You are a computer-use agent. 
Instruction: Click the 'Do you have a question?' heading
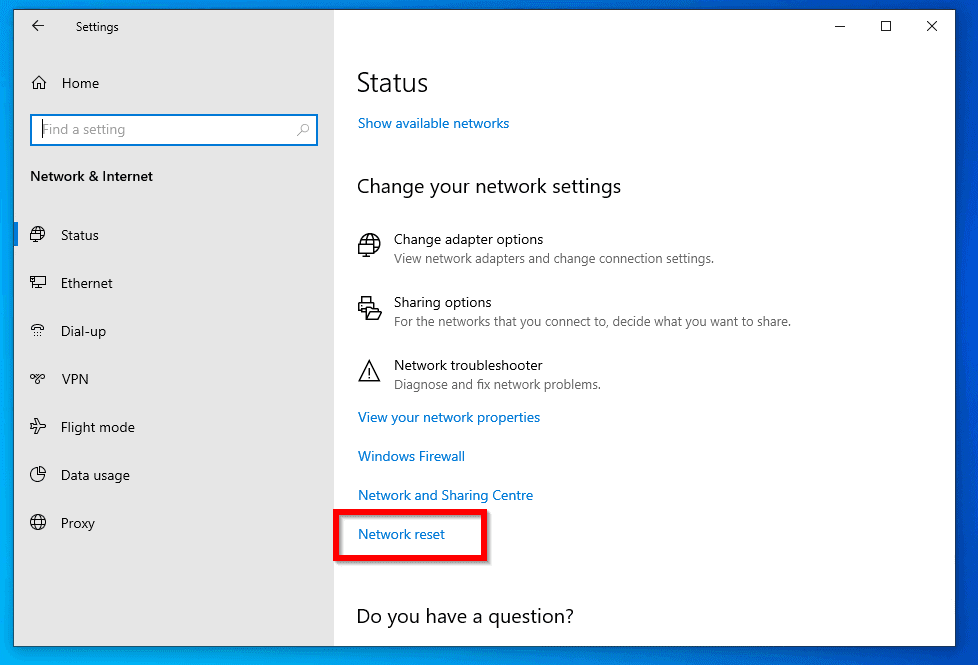[x=465, y=616]
